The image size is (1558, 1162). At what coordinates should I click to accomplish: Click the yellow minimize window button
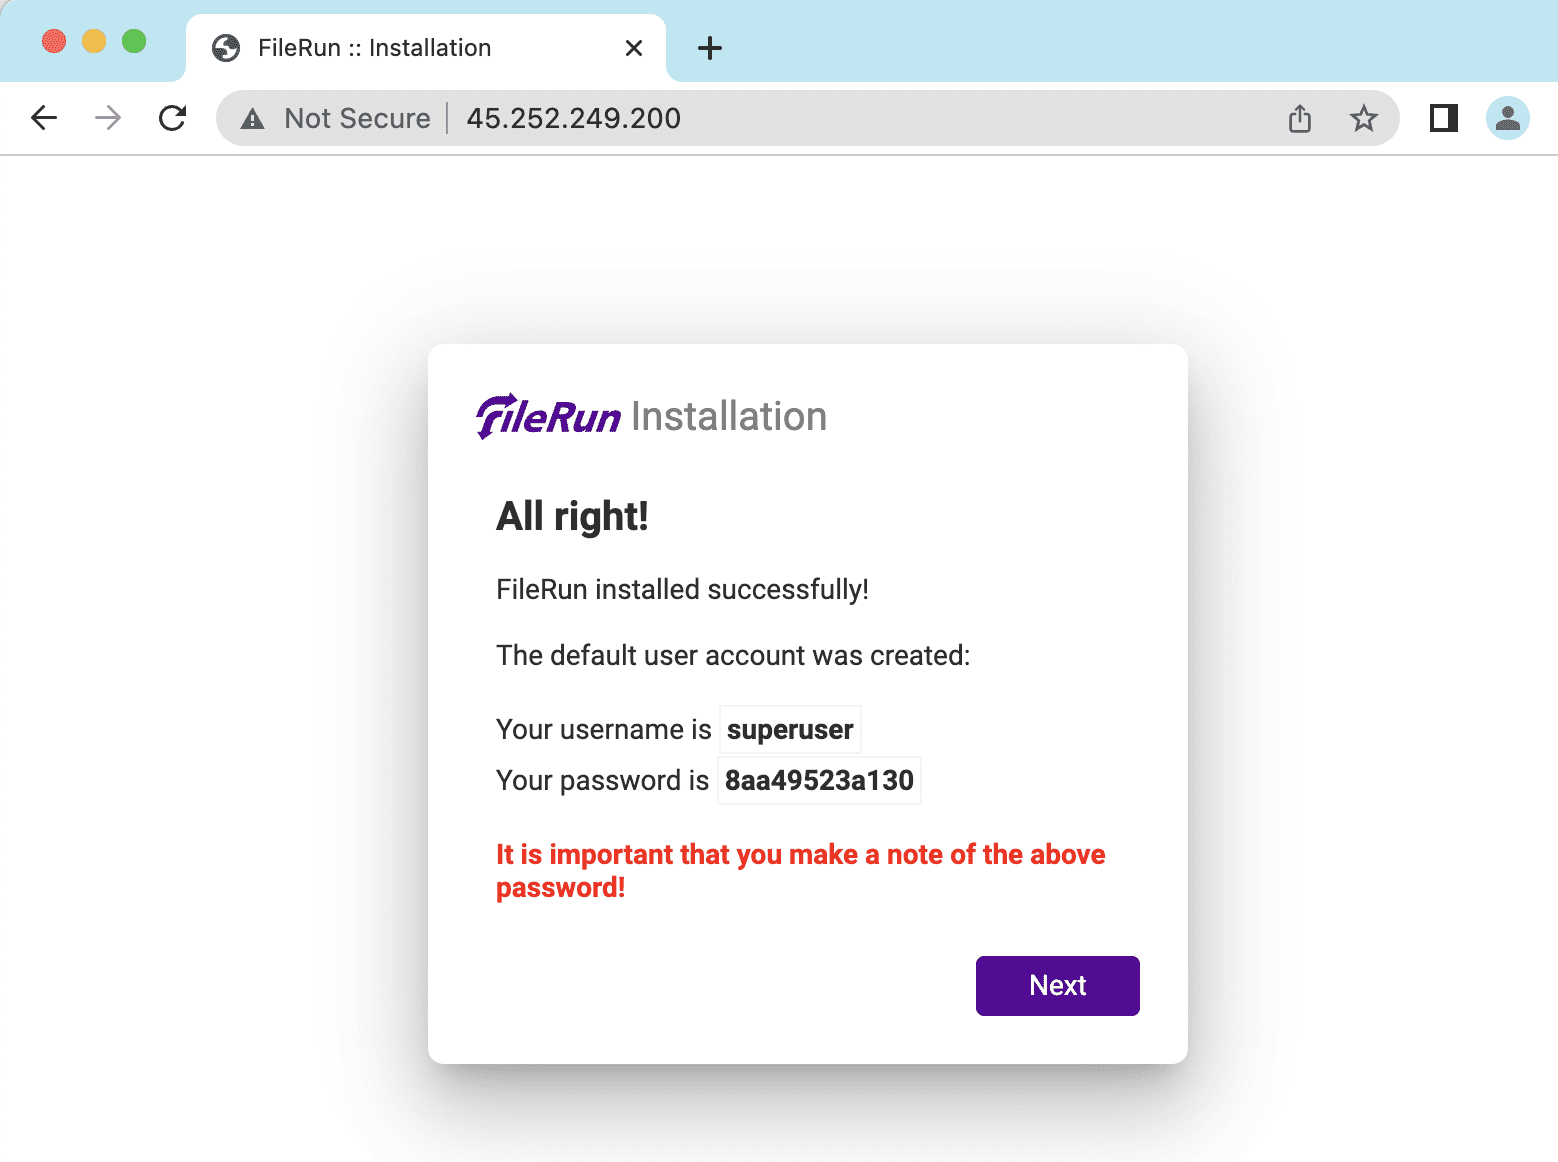click(x=94, y=41)
